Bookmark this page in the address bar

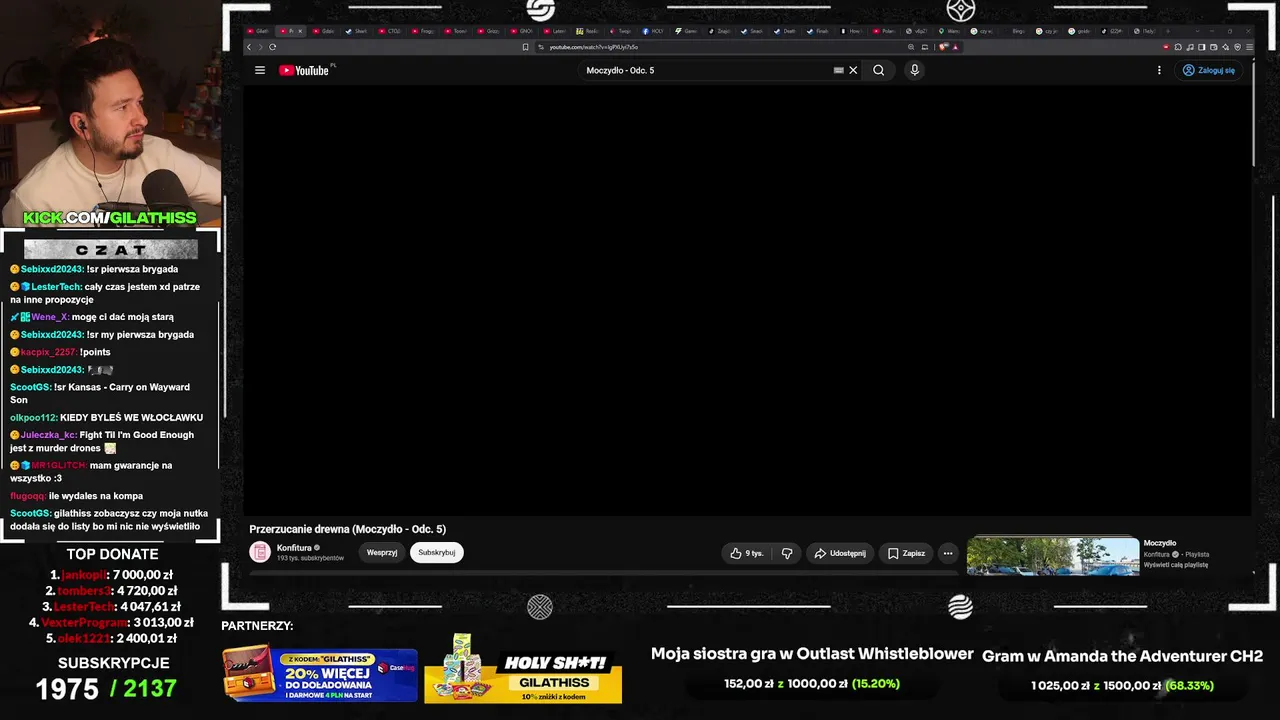tap(526, 47)
